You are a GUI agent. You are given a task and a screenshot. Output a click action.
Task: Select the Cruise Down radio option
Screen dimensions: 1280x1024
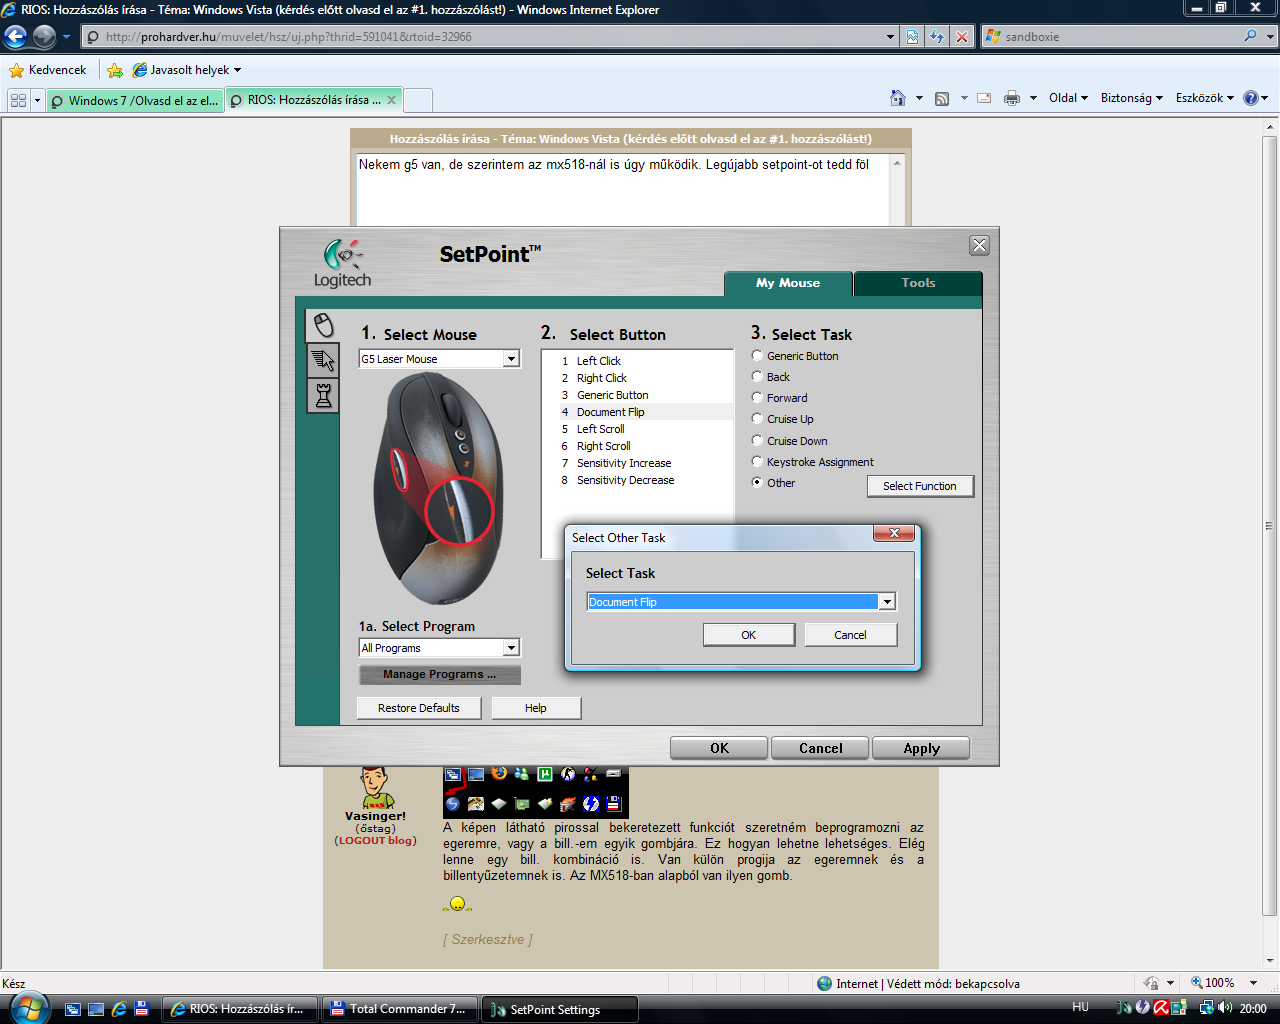(757, 440)
